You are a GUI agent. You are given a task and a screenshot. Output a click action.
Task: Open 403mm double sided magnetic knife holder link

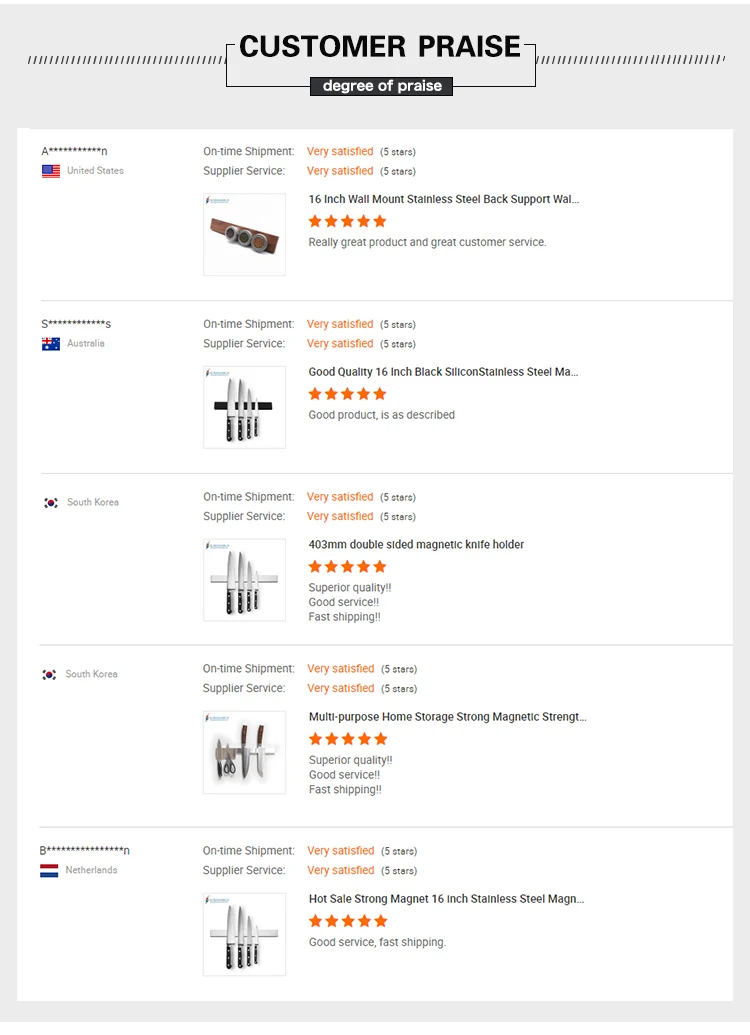pyautogui.click(x=416, y=545)
